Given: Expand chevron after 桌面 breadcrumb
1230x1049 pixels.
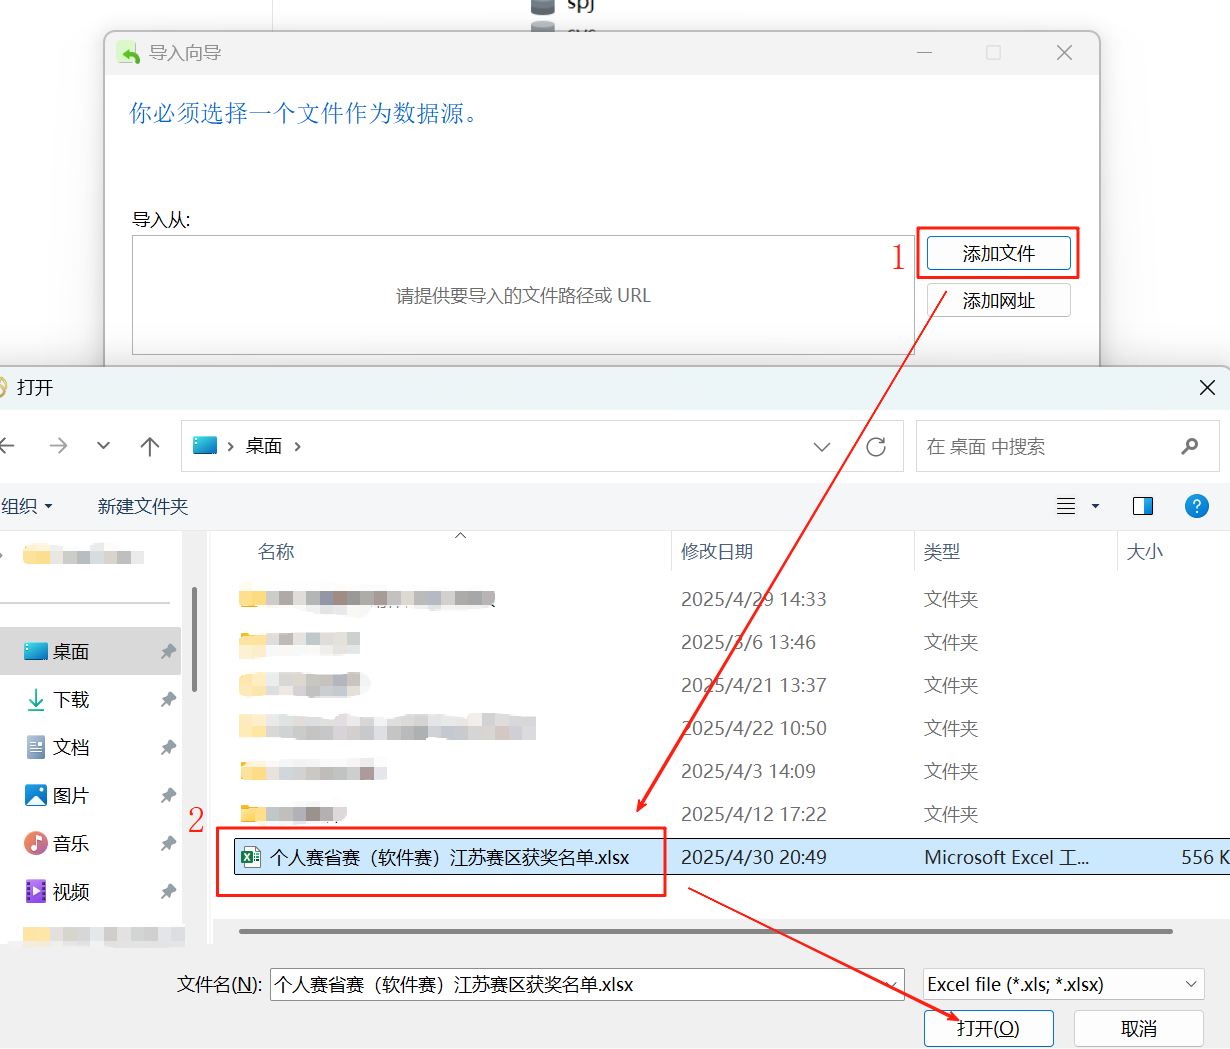Looking at the screenshot, I should 297,446.
